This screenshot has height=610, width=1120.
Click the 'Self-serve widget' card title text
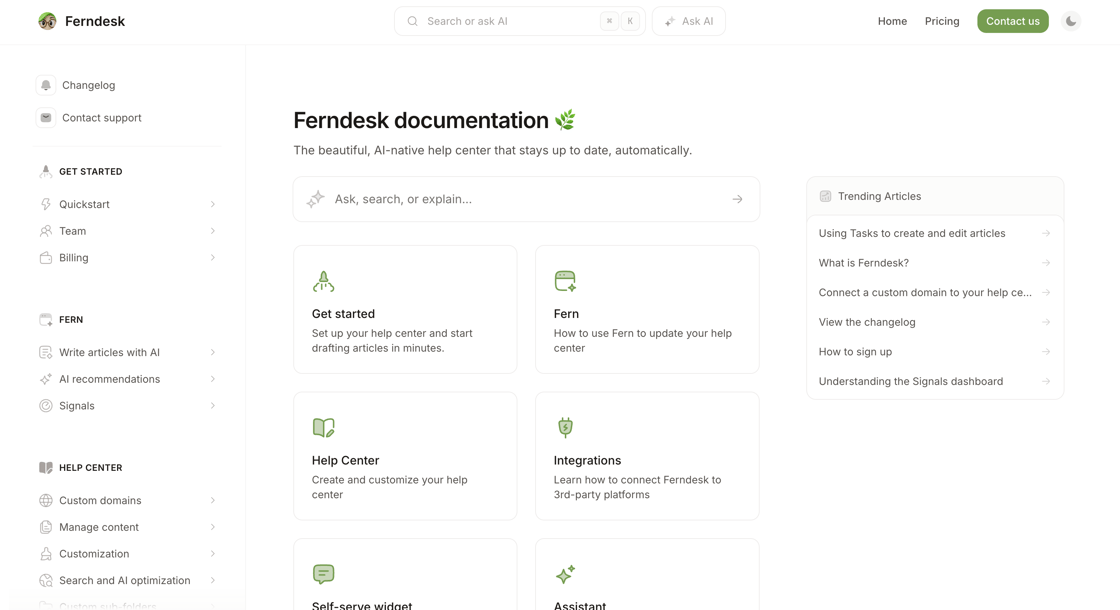tap(361, 606)
